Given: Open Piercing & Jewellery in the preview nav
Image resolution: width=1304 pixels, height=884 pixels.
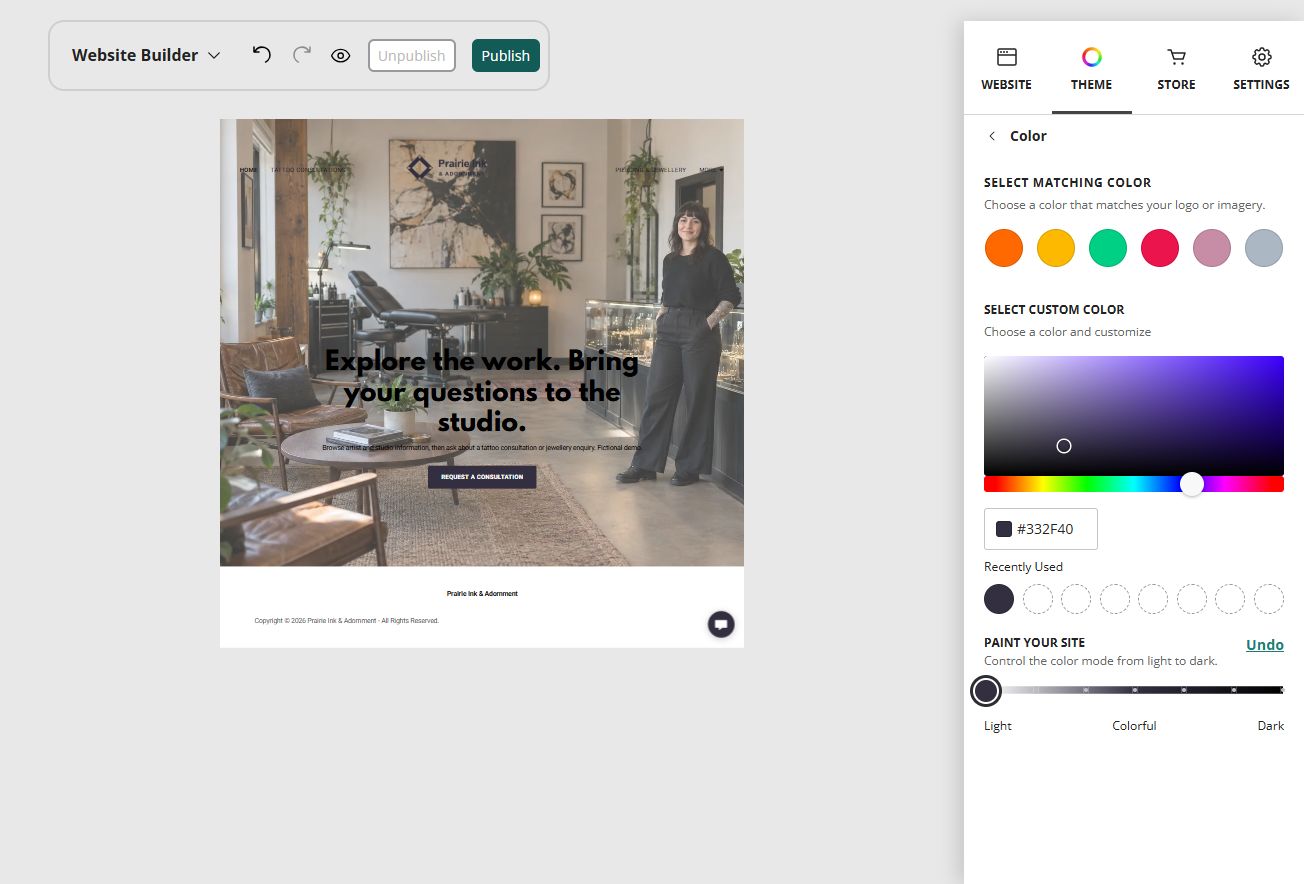Looking at the screenshot, I should click(651, 170).
